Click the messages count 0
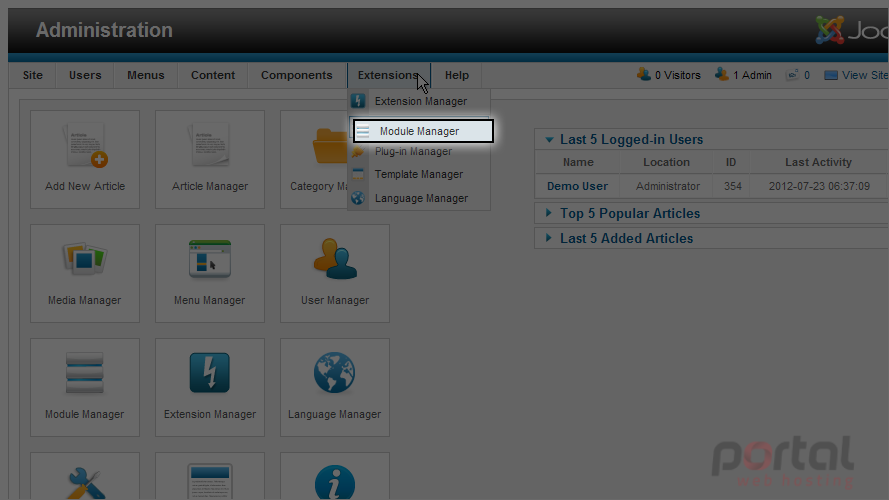 [807, 75]
